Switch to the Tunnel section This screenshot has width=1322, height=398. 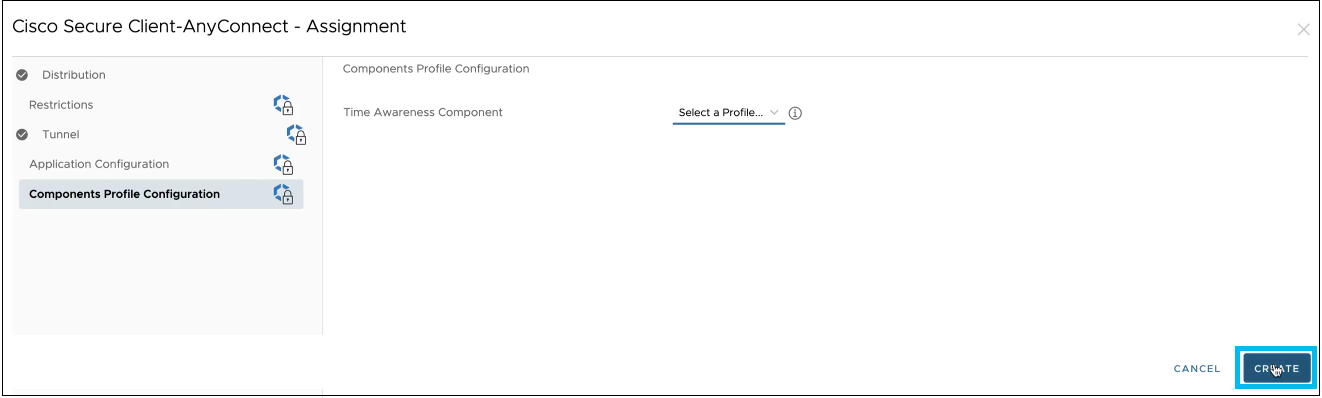pyautogui.click(x=60, y=134)
